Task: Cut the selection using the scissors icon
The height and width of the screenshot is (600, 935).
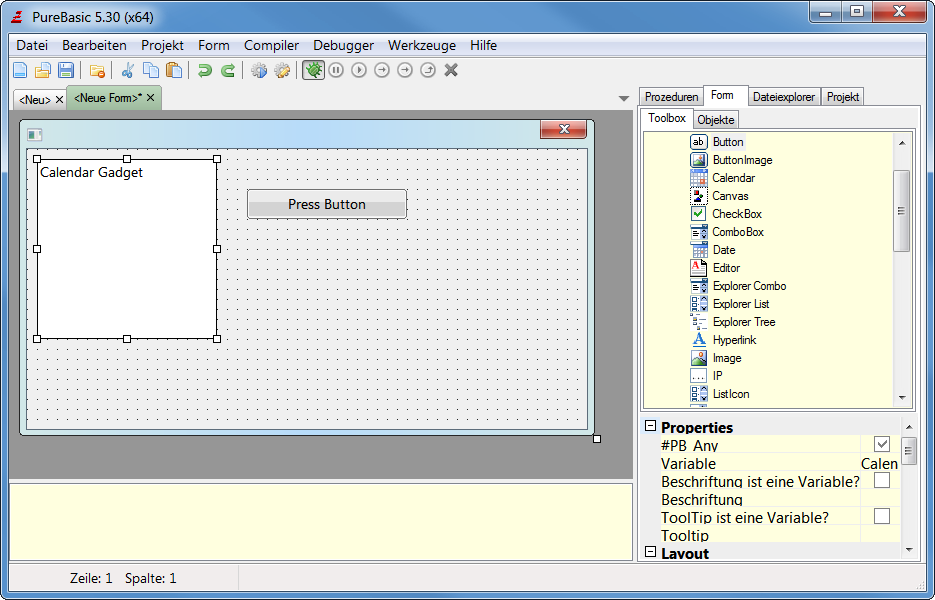Action: [x=127, y=70]
